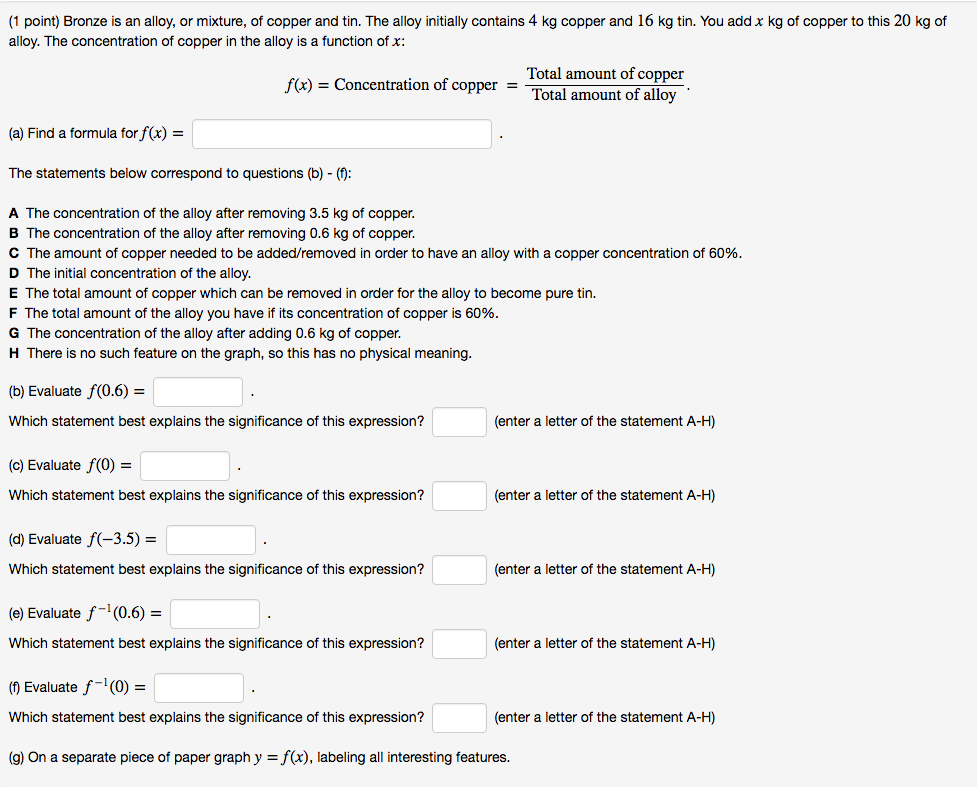
Task: Click statement E about becoming pure tin
Action: (x=302, y=293)
